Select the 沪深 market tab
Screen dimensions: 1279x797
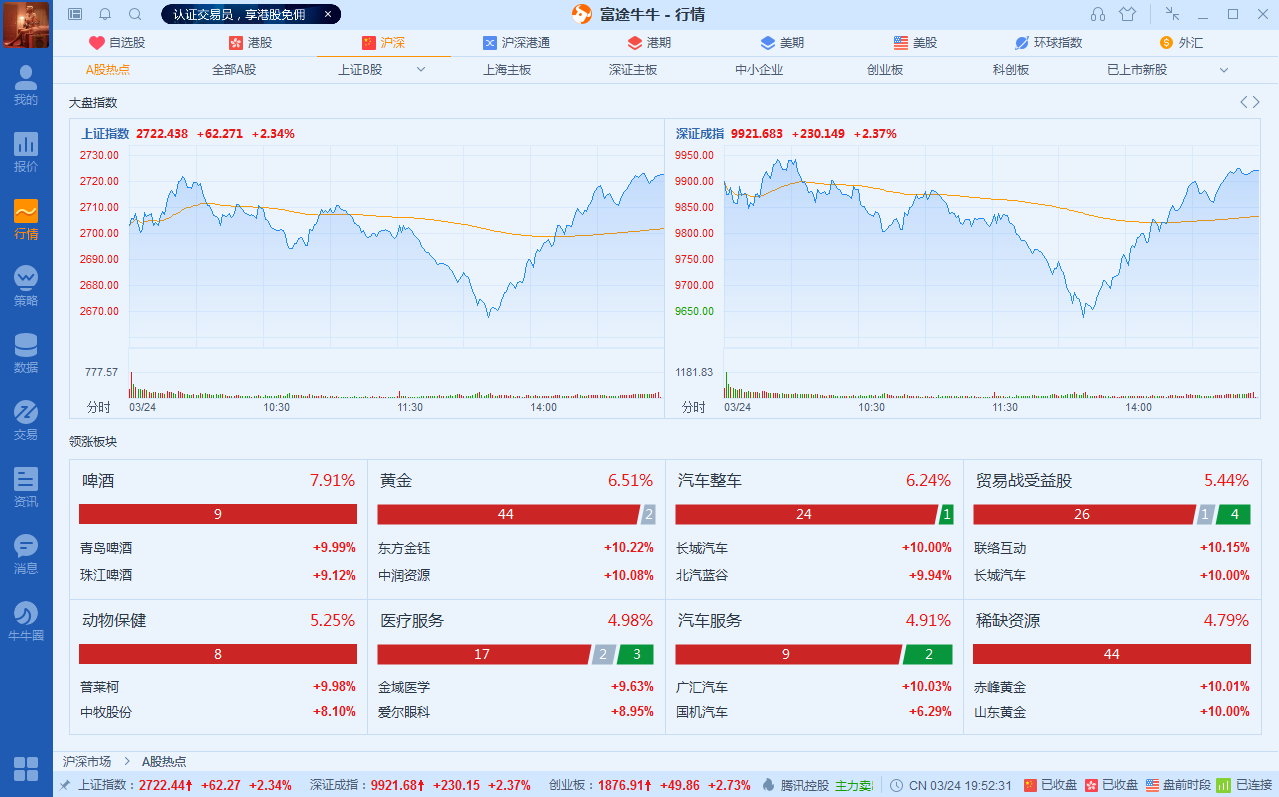384,43
